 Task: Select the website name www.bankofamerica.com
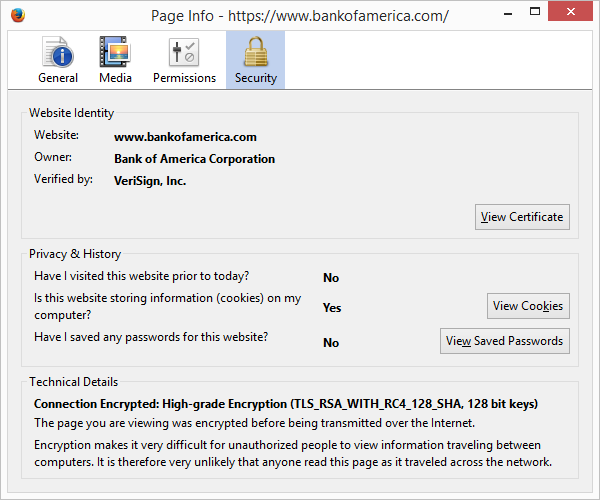(185, 137)
